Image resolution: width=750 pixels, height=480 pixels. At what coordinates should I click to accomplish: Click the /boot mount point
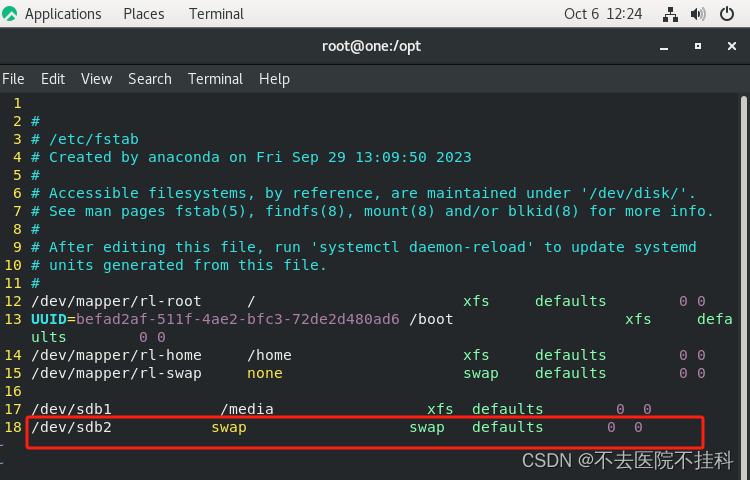[x=431, y=319]
